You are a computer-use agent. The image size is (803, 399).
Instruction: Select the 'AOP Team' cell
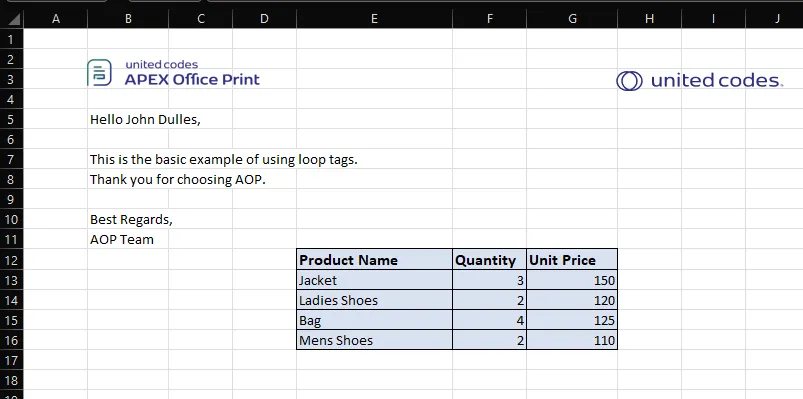[128, 239]
